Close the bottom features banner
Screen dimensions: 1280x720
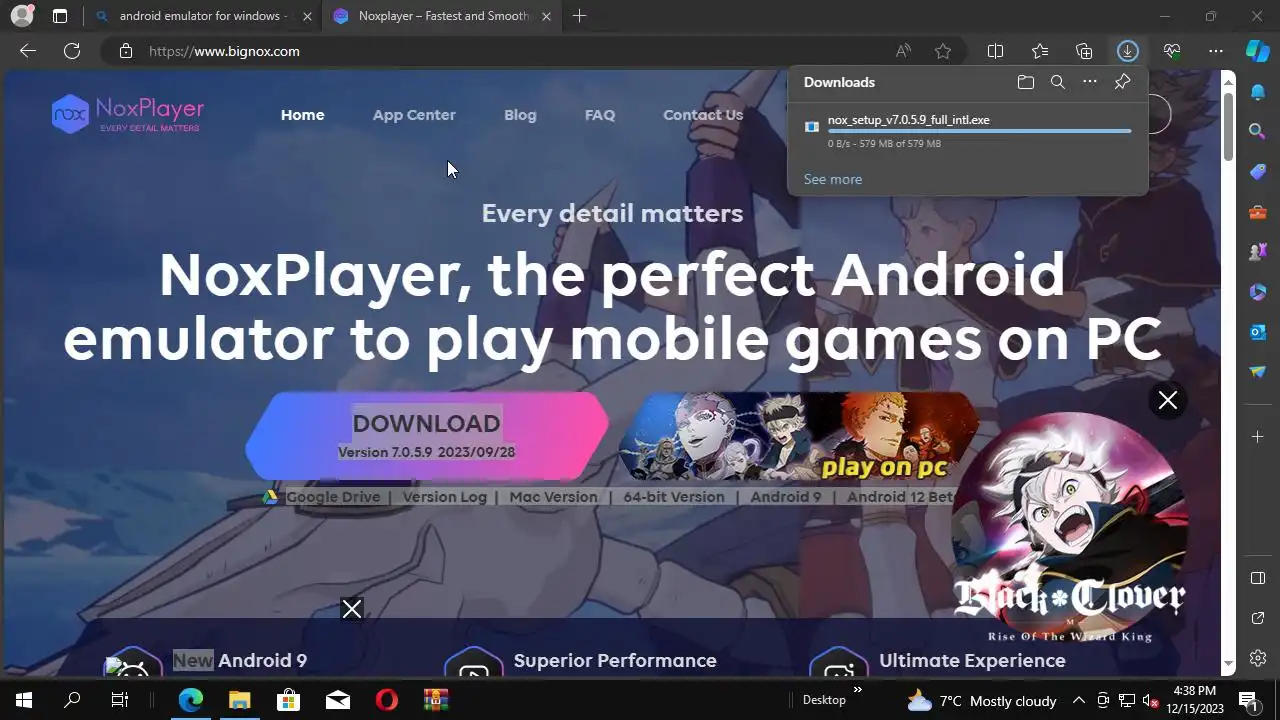coord(352,609)
